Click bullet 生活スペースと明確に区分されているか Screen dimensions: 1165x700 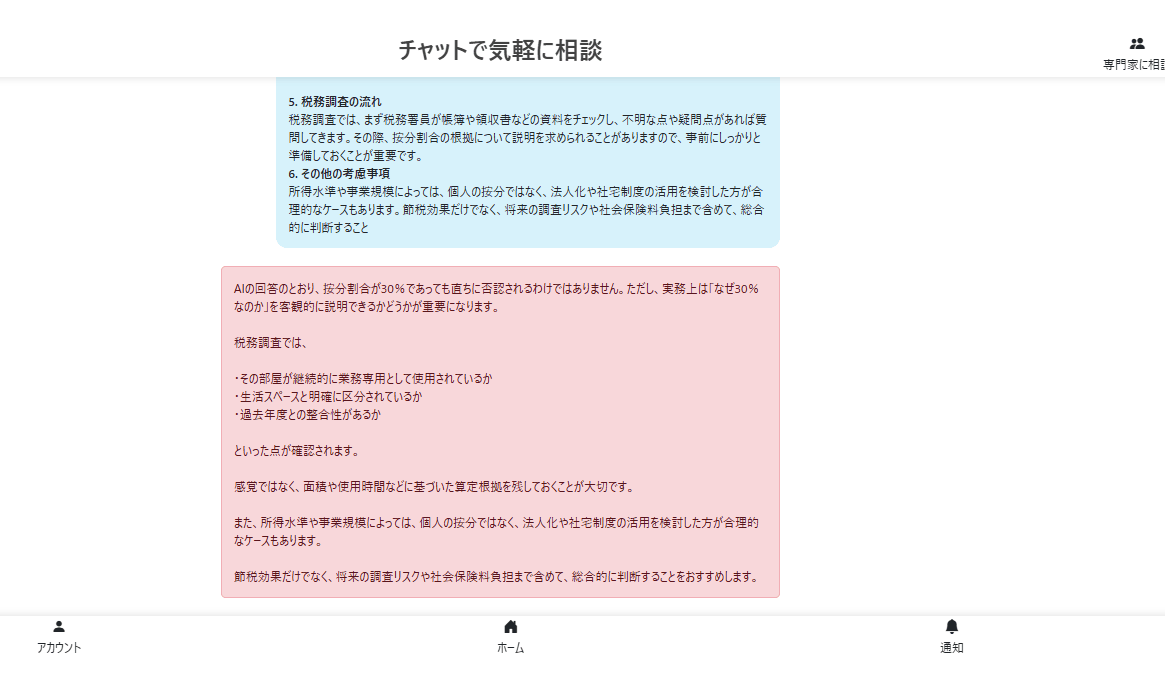click(328, 397)
